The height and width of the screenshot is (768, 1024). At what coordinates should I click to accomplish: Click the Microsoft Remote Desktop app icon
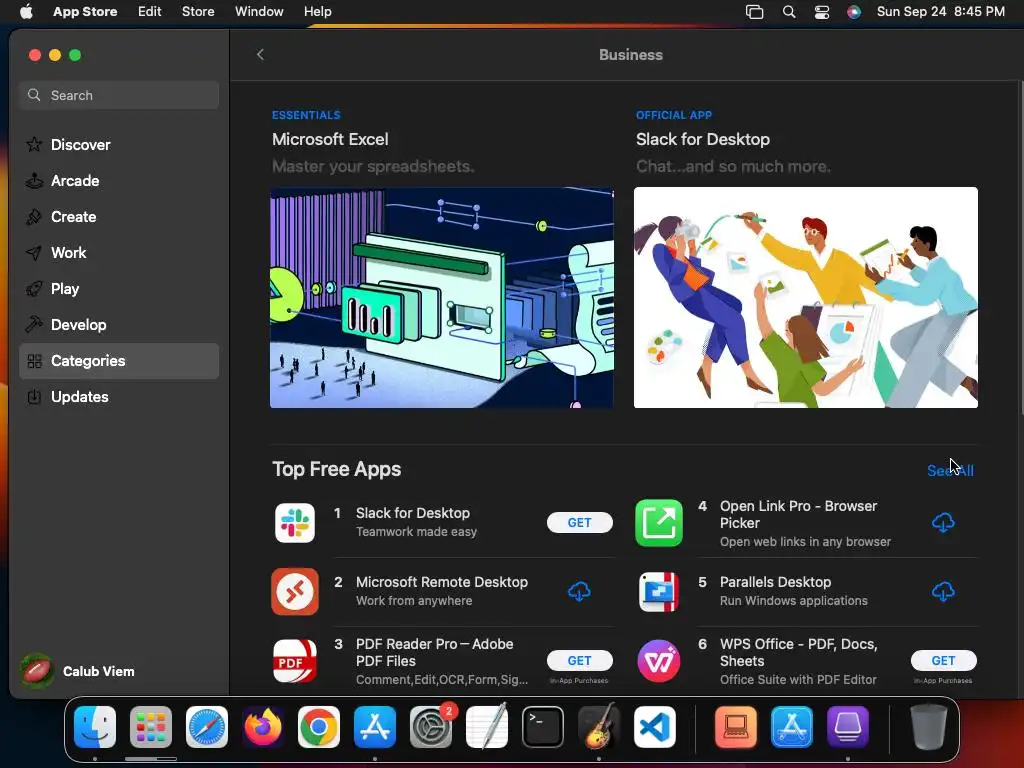click(x=295, y=592)
